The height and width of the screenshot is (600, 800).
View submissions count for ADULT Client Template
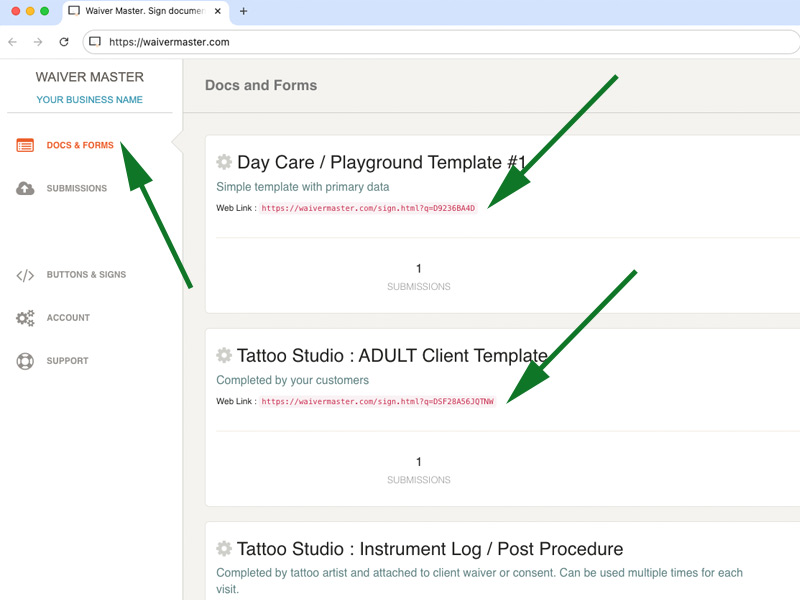click(x=419, y=470)
